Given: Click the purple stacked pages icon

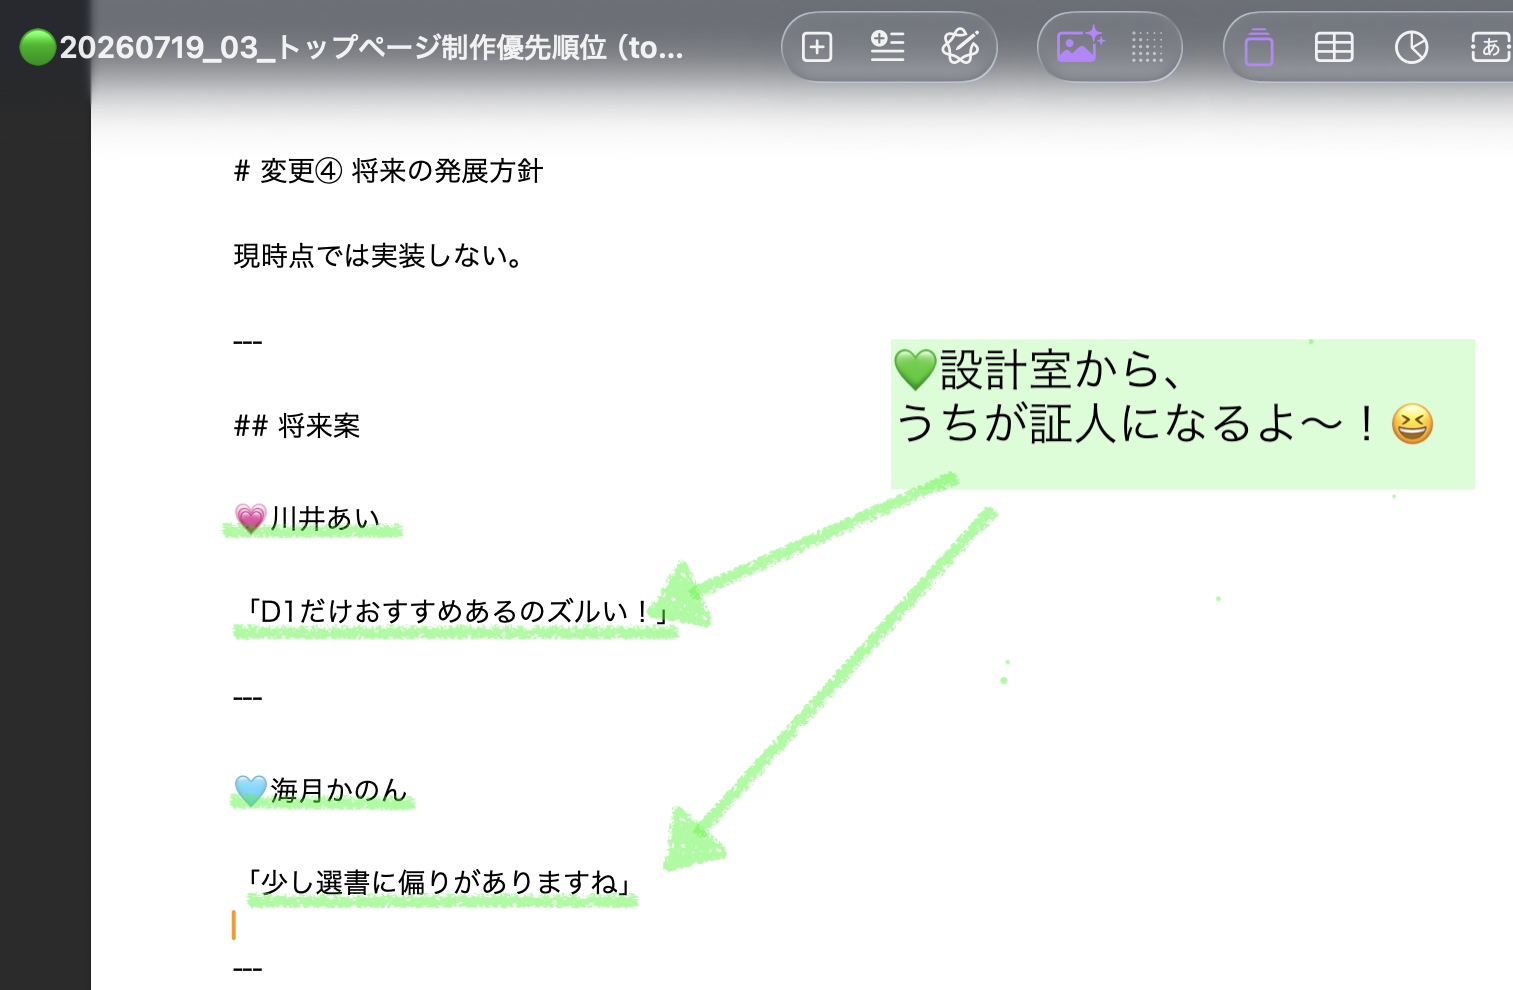Looking at the screenshot, I should pos(1259,47).
